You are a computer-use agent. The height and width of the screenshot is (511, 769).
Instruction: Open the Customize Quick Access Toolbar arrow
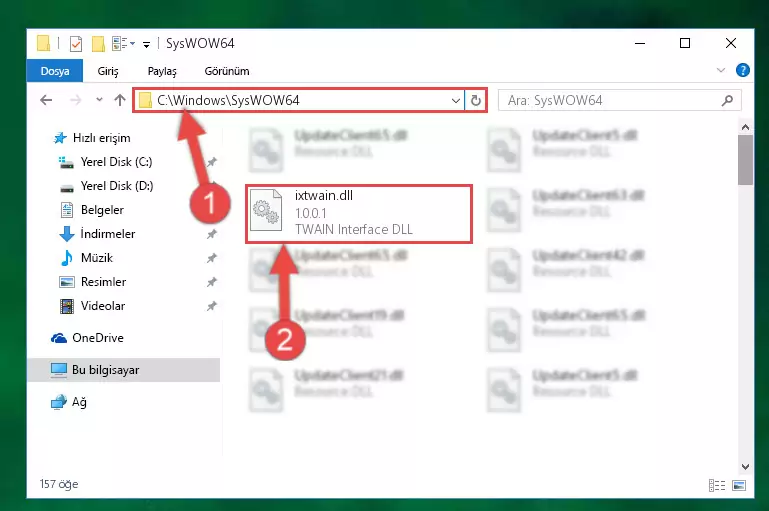click(x=146, y=45)
